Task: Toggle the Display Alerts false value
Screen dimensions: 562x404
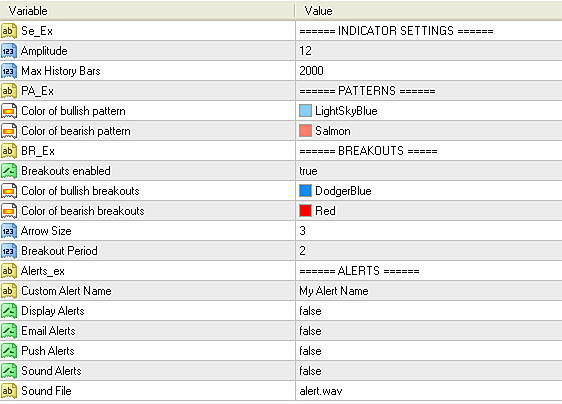Action: click(429, 311)
